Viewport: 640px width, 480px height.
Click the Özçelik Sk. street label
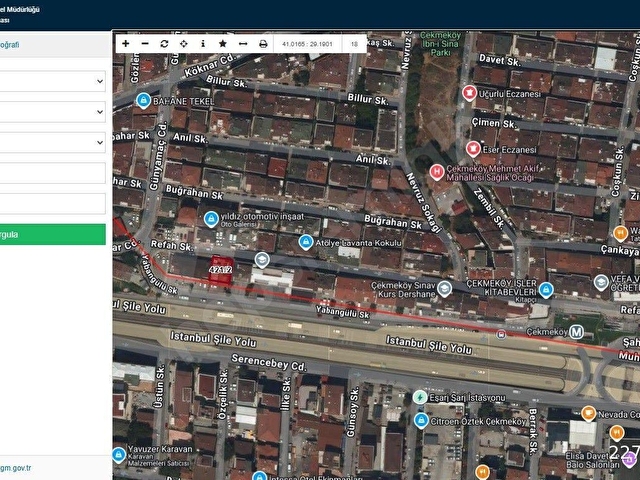tap(223, 395)
